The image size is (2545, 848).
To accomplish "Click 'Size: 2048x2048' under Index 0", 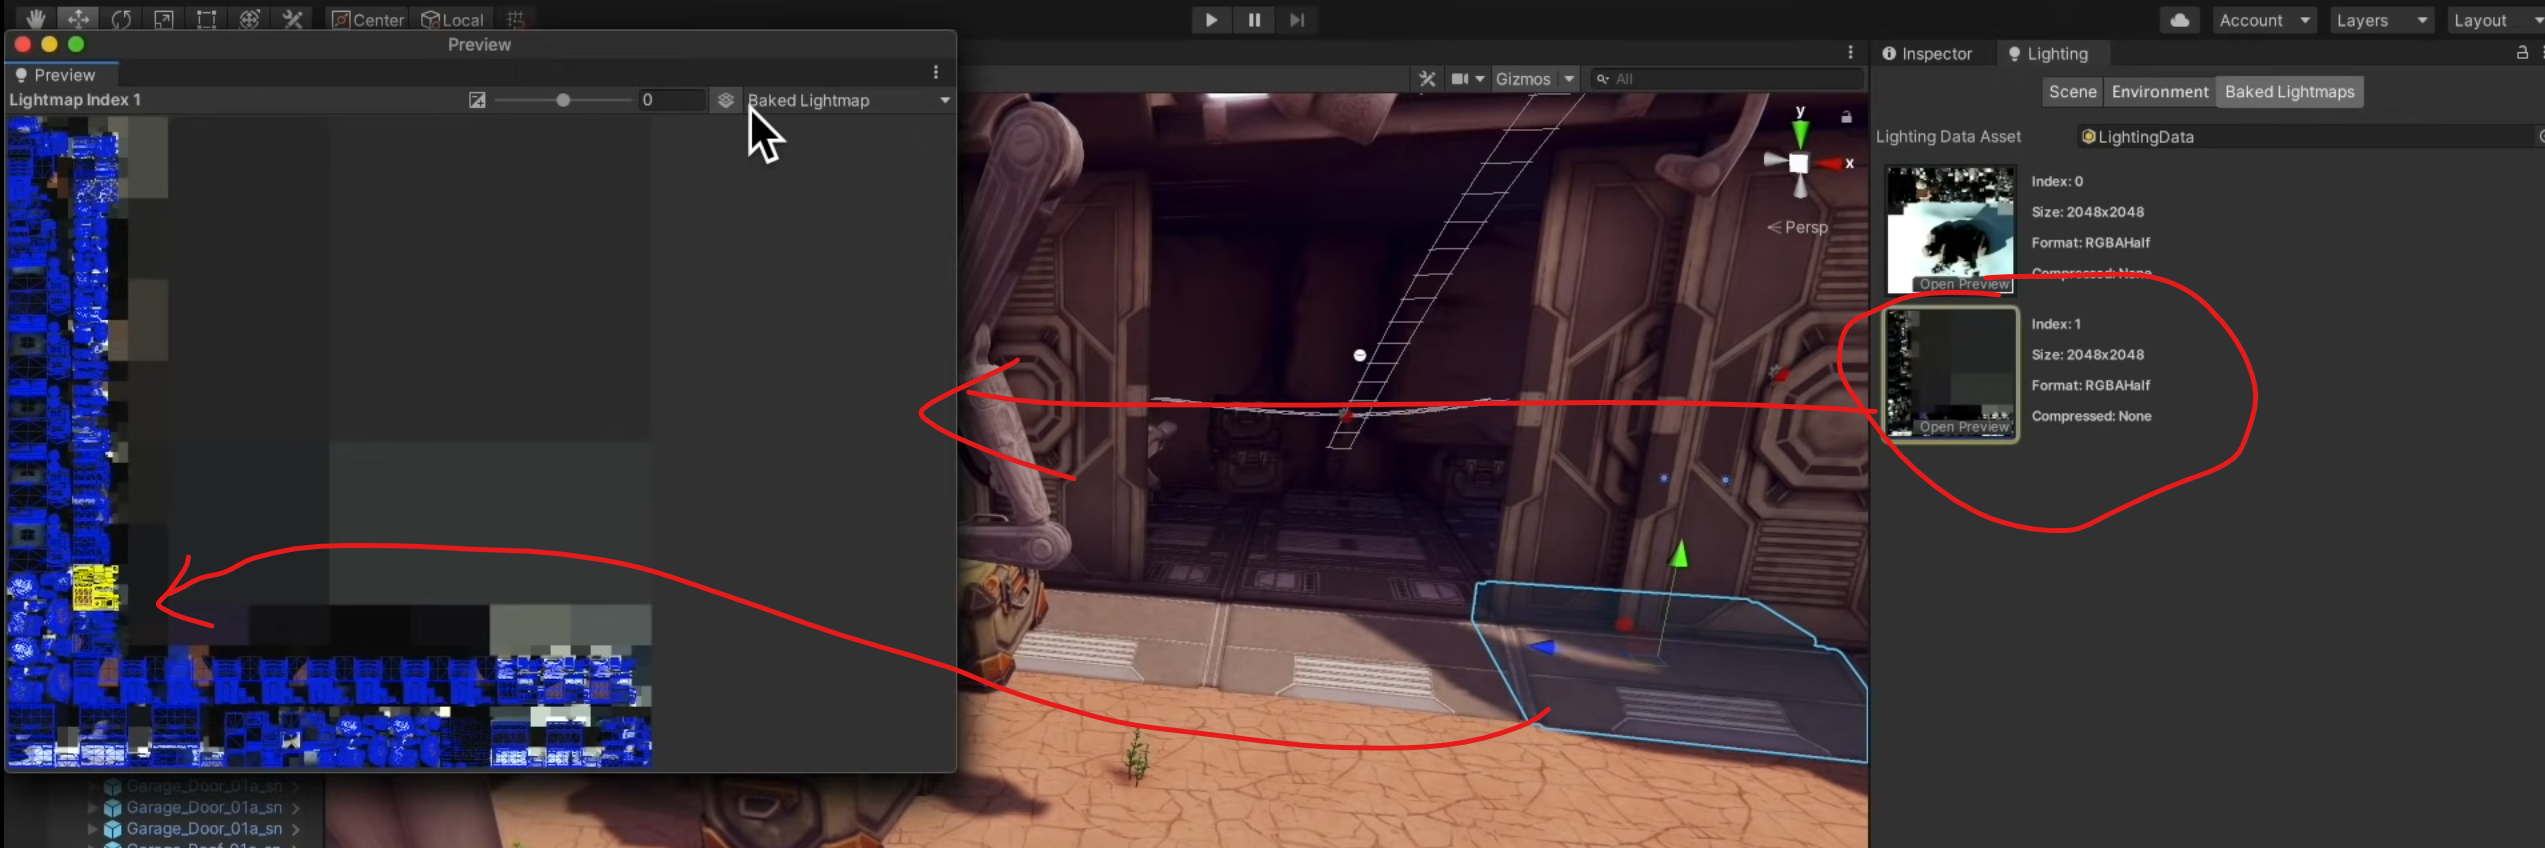I will click(2088, 212).
